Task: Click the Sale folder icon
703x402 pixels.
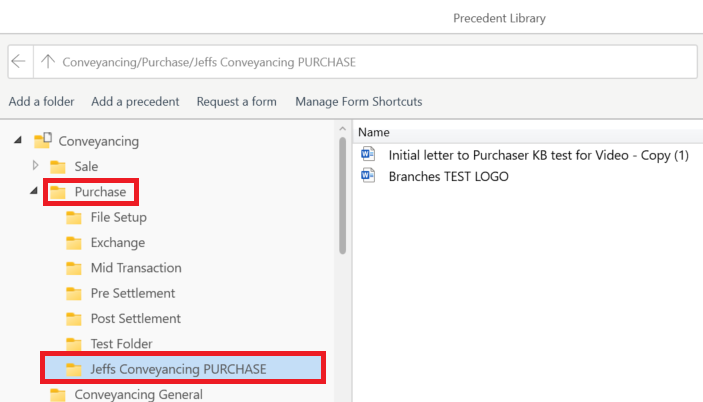Action: (58, 166)
